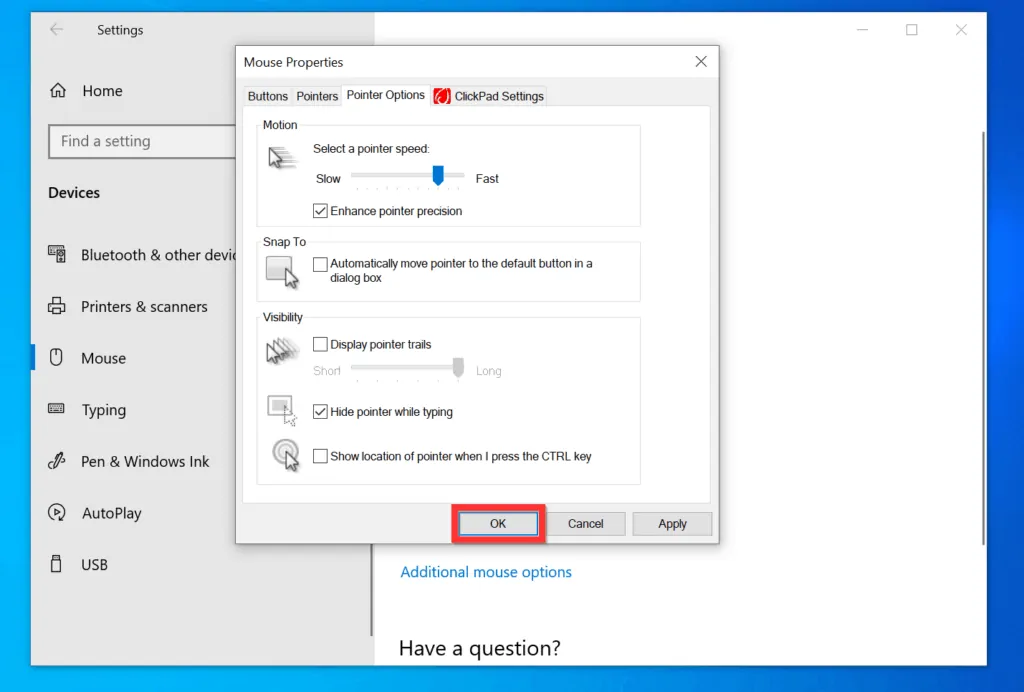Enable Display pointer trails checkbox
Image resolution: width=1024 pixels, height=692 pixels.
click(320, 344)
